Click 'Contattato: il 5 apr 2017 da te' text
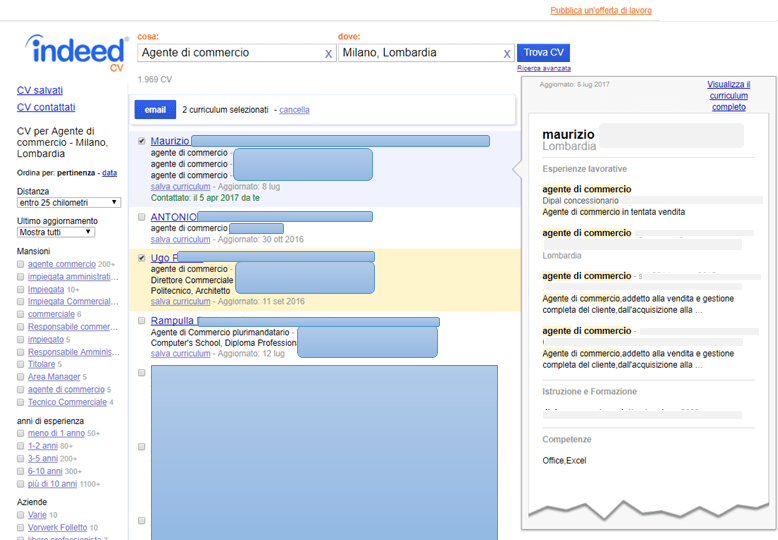The width and height of the screenshot is (778, 540). coord(205,198)
